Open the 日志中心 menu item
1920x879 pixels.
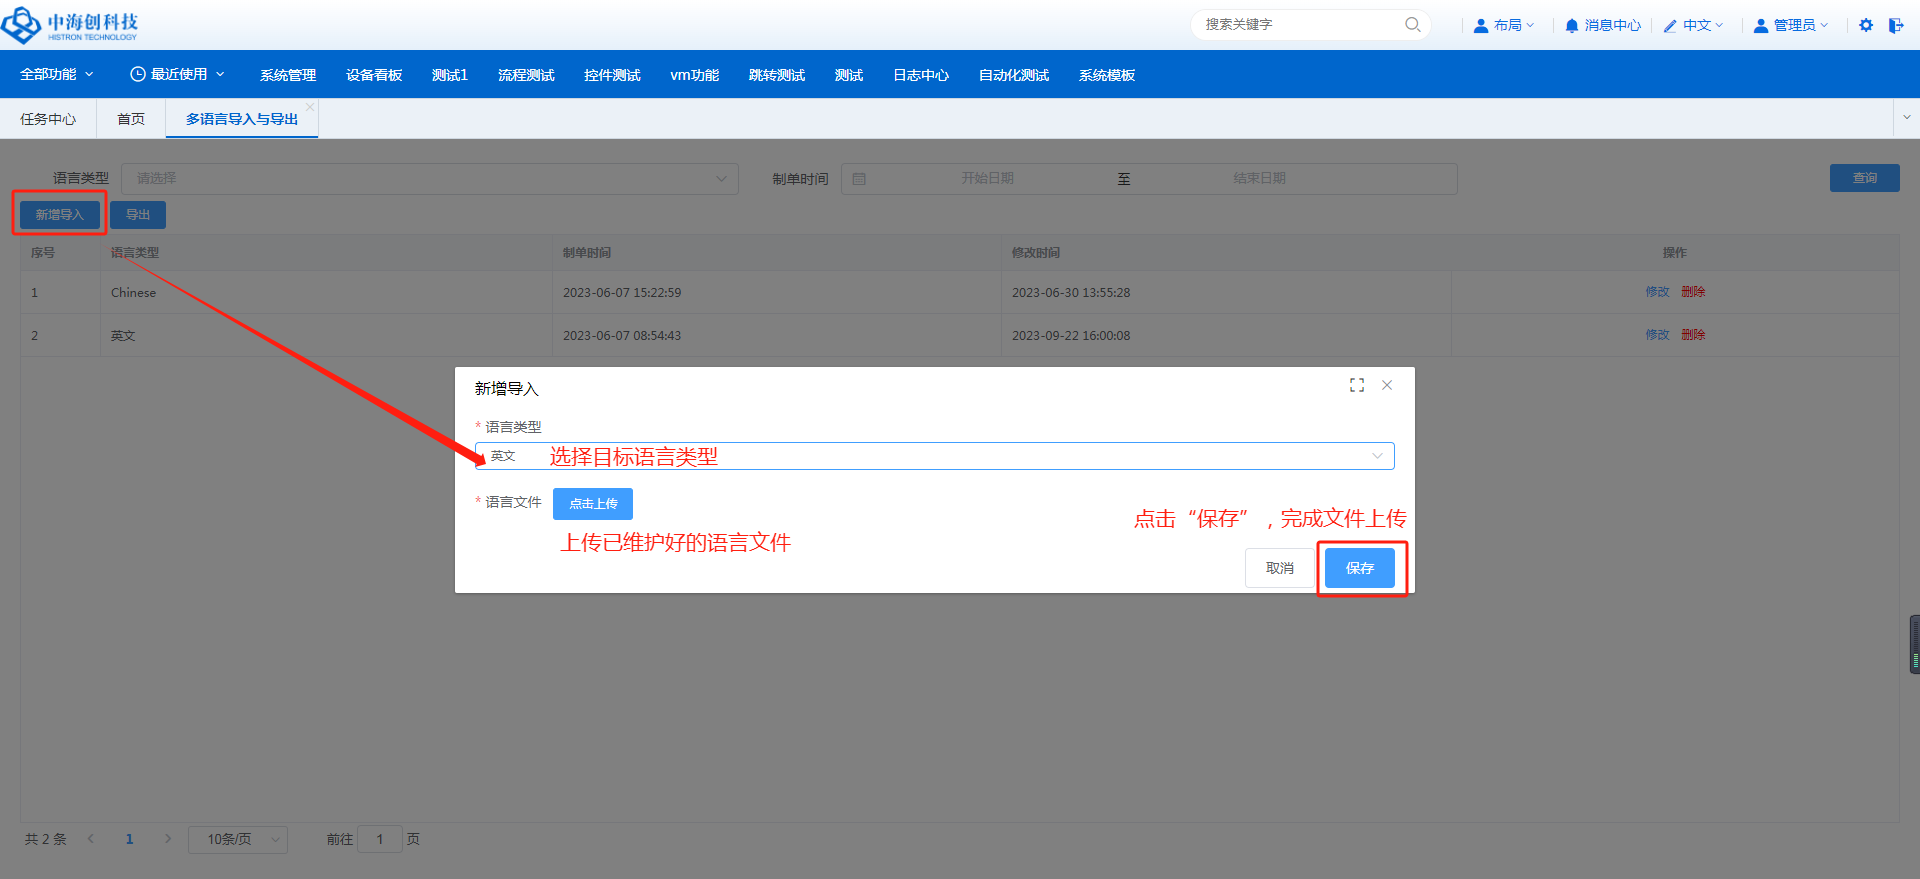[920, 75]
